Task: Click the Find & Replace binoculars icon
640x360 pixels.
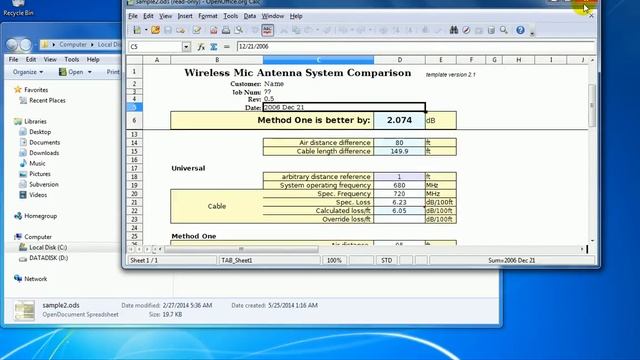Action: [453, 30]
